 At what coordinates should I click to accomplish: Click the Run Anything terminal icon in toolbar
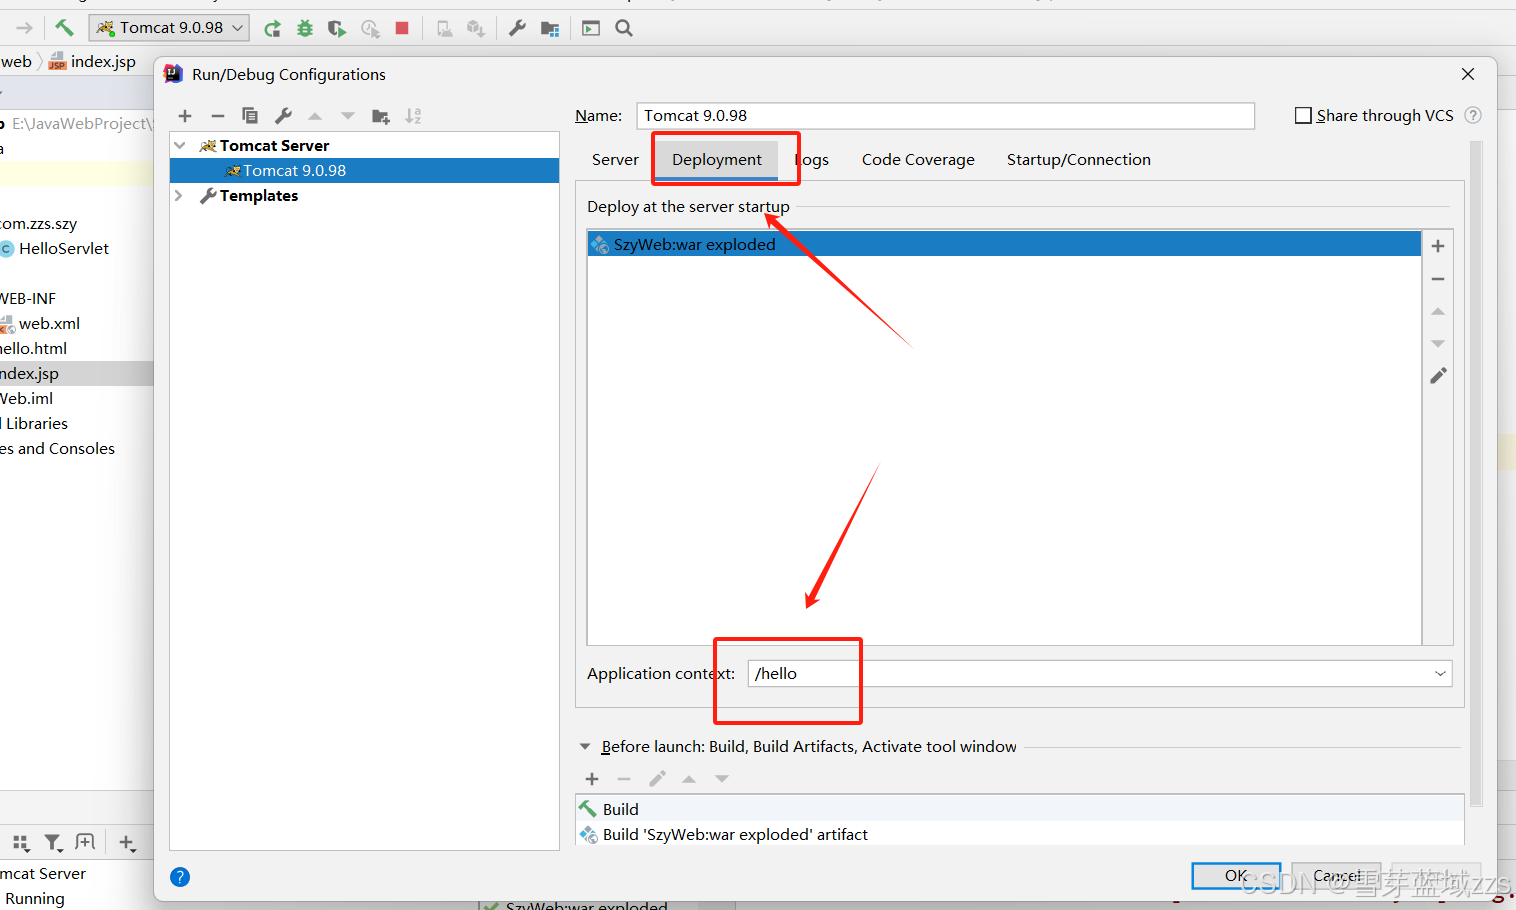591,28
